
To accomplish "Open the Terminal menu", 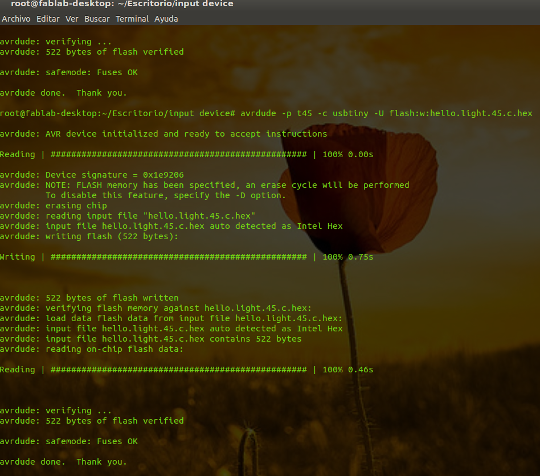I will click(x=132, y=19).
